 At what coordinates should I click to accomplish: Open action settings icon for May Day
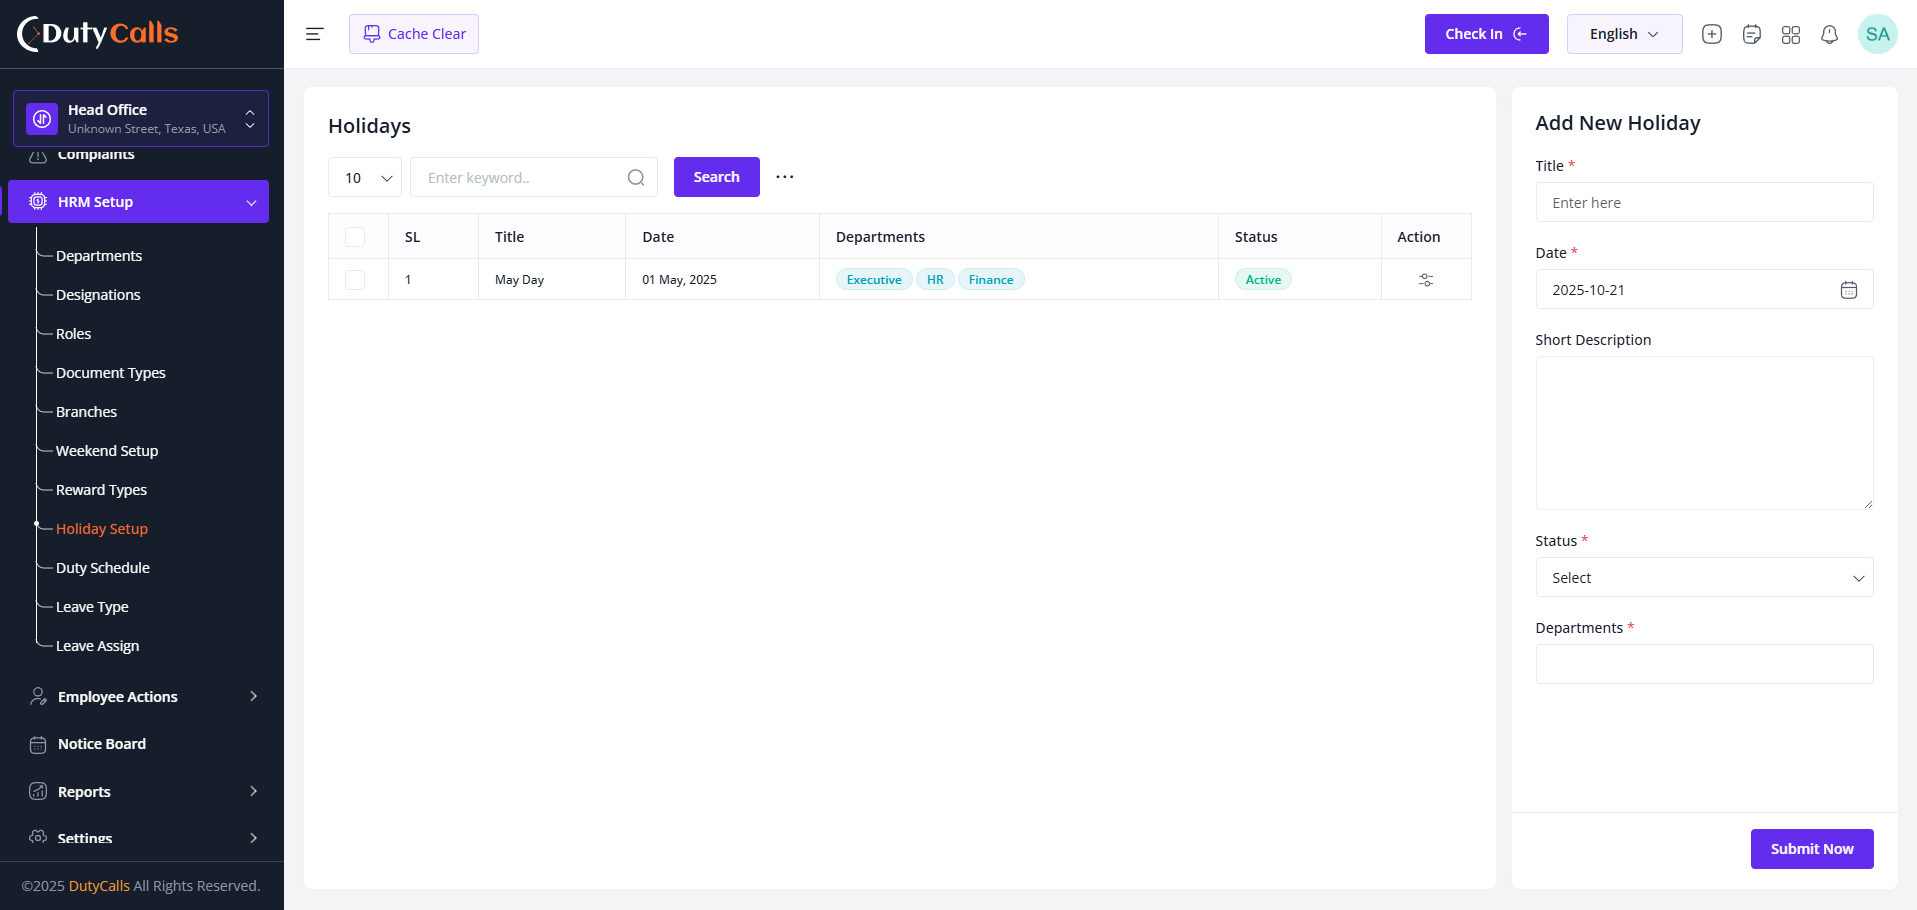1426,280
